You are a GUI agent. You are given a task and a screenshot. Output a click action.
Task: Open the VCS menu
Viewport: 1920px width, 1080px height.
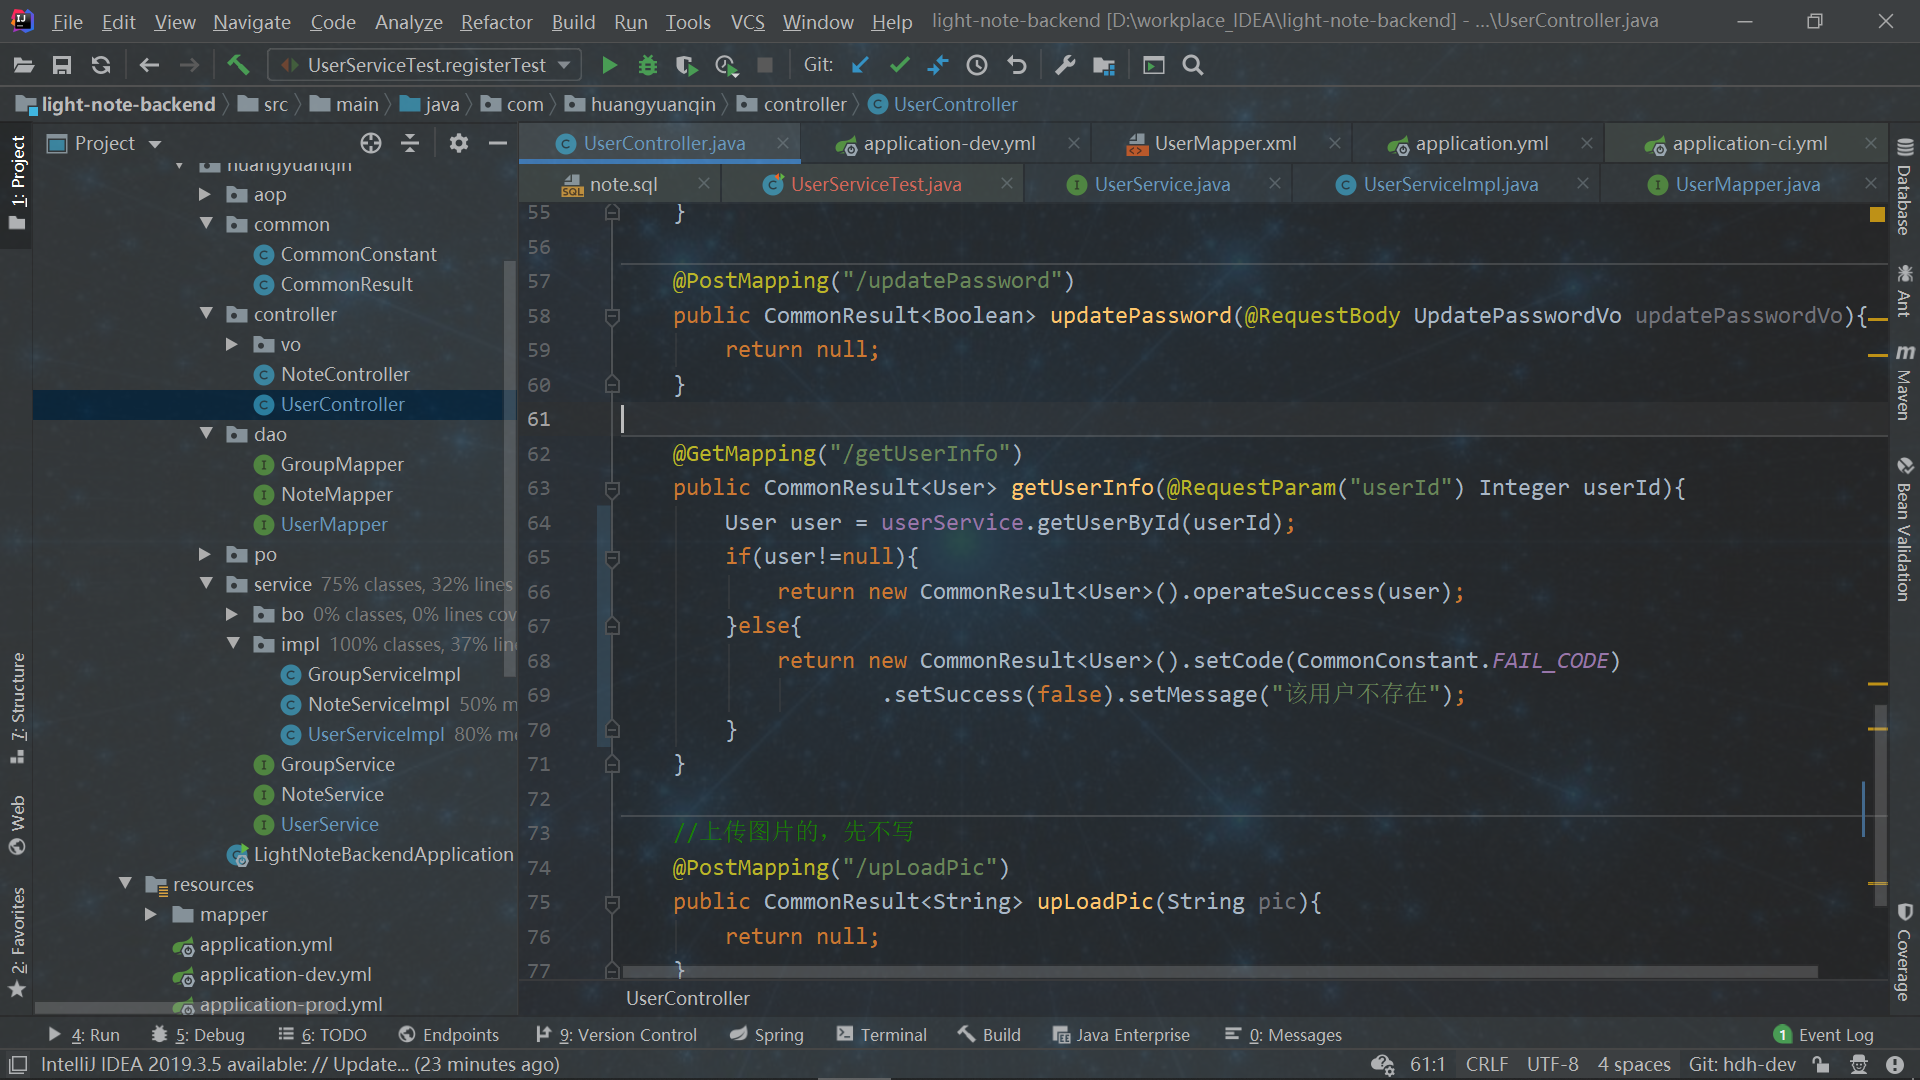pos(747,21)
